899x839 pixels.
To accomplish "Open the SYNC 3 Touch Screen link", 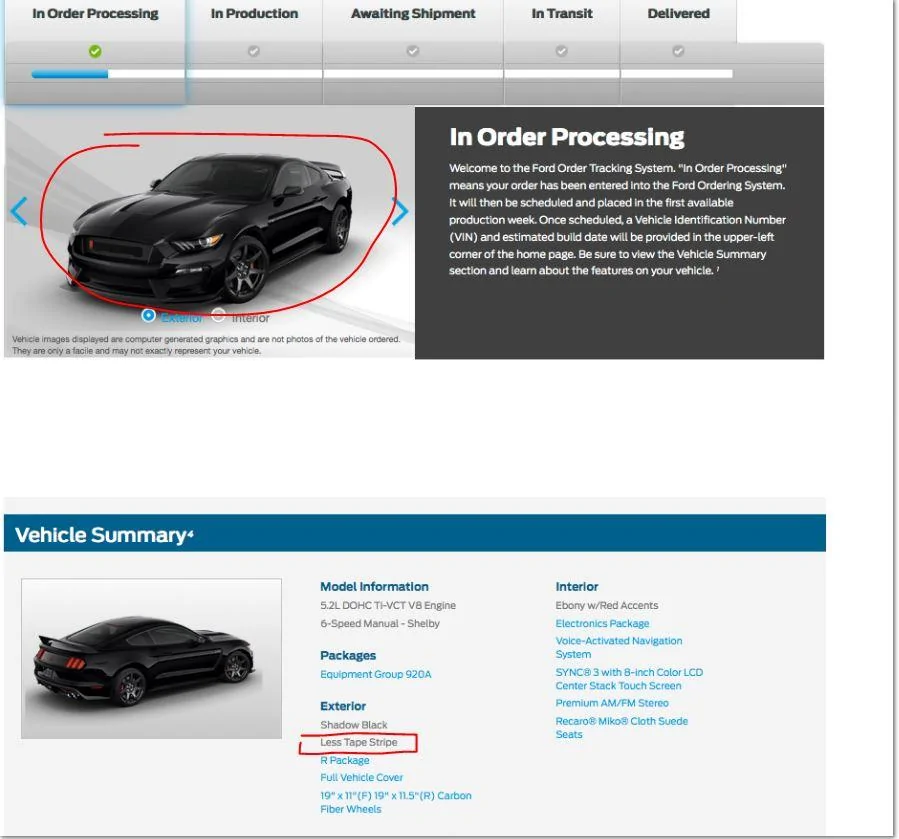I will pos(629,679).
